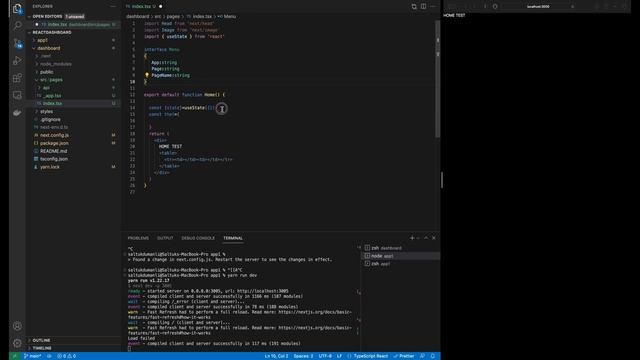Change Spaces: 2 indentation setting
640x360 pixels.
303,356
